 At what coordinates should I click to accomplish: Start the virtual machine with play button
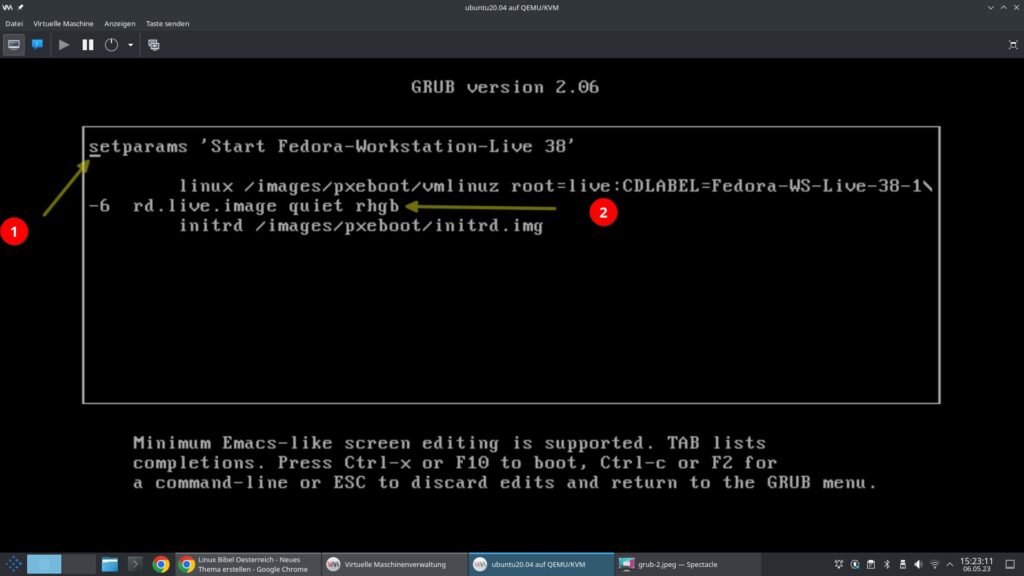[64, 45]
